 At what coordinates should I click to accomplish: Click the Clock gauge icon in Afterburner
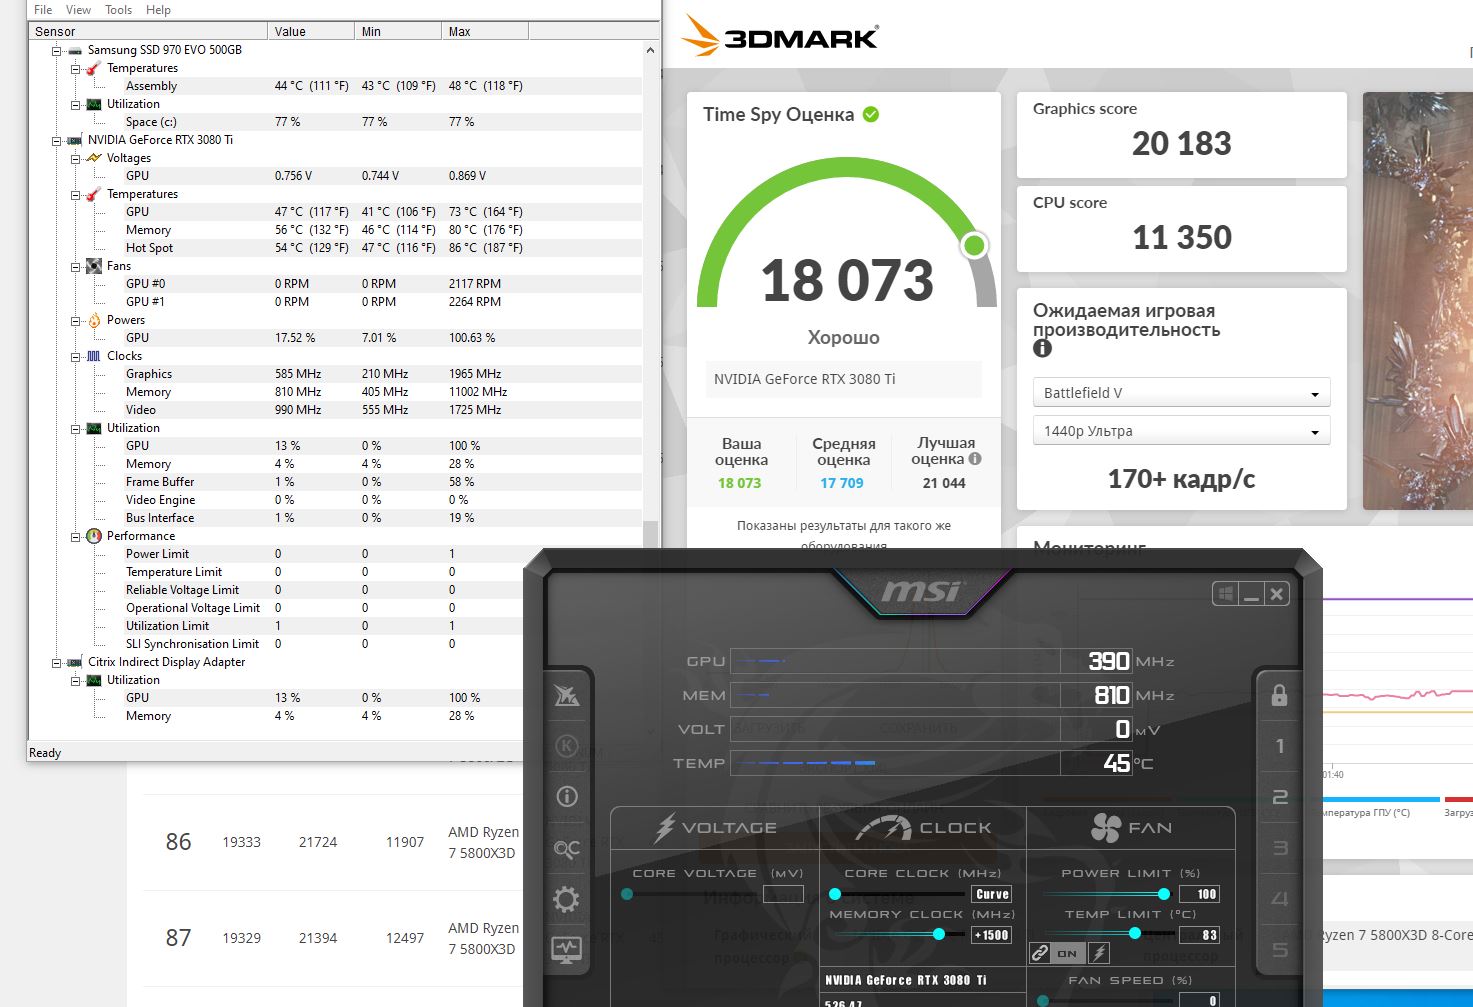(x=884, y=828)
